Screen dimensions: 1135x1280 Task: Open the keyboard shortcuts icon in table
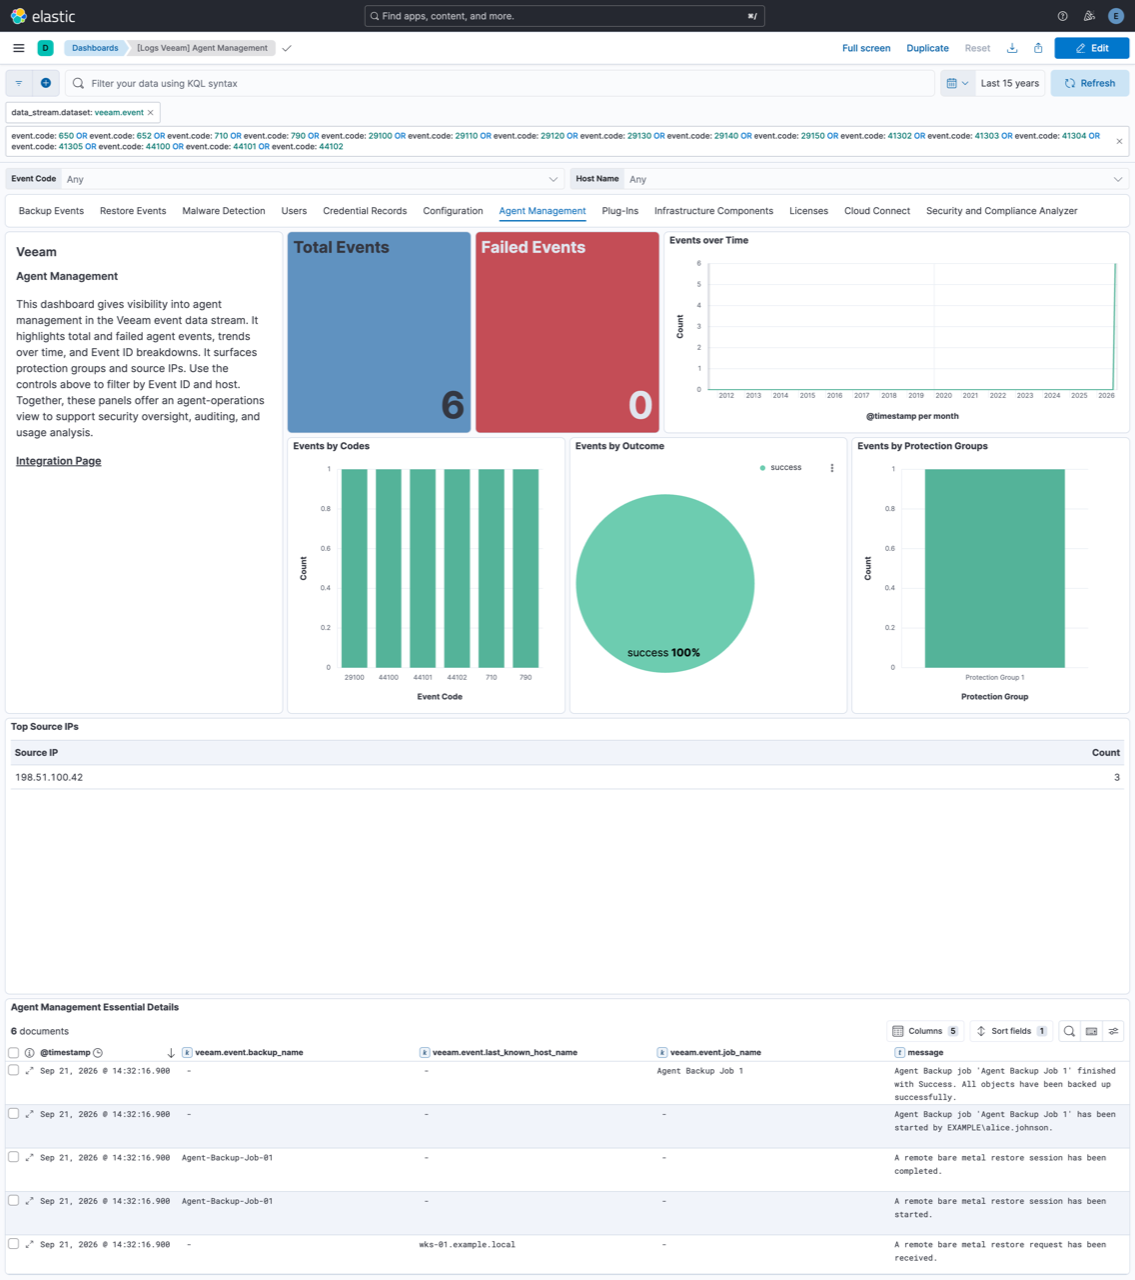[x=1091, y=1031]
